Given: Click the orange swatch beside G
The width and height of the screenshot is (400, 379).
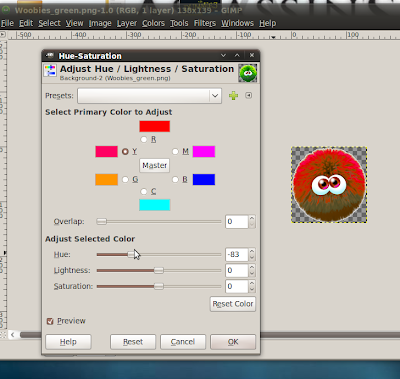Looking at the screenshot, I should point(106,179).
